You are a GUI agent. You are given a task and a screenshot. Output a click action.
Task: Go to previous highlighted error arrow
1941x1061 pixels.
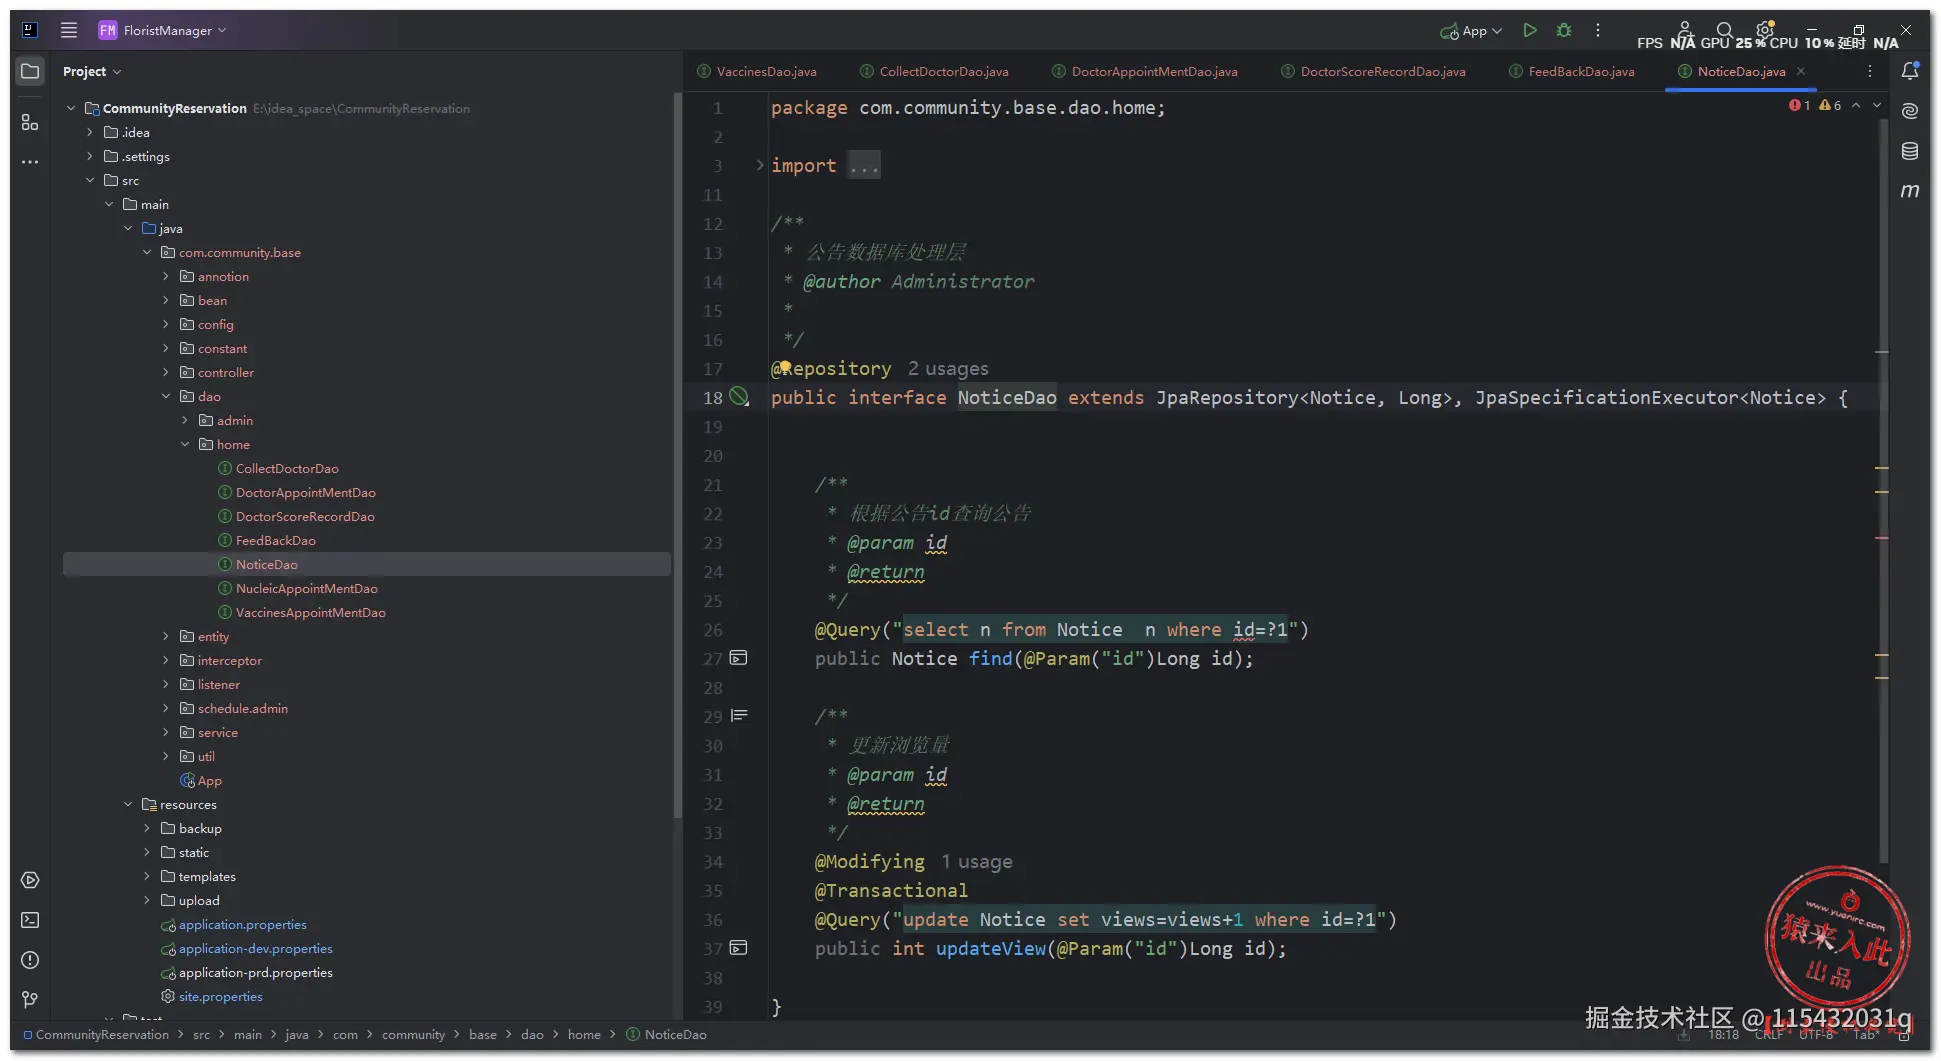pyautogui.click(x=1856, y=105)
